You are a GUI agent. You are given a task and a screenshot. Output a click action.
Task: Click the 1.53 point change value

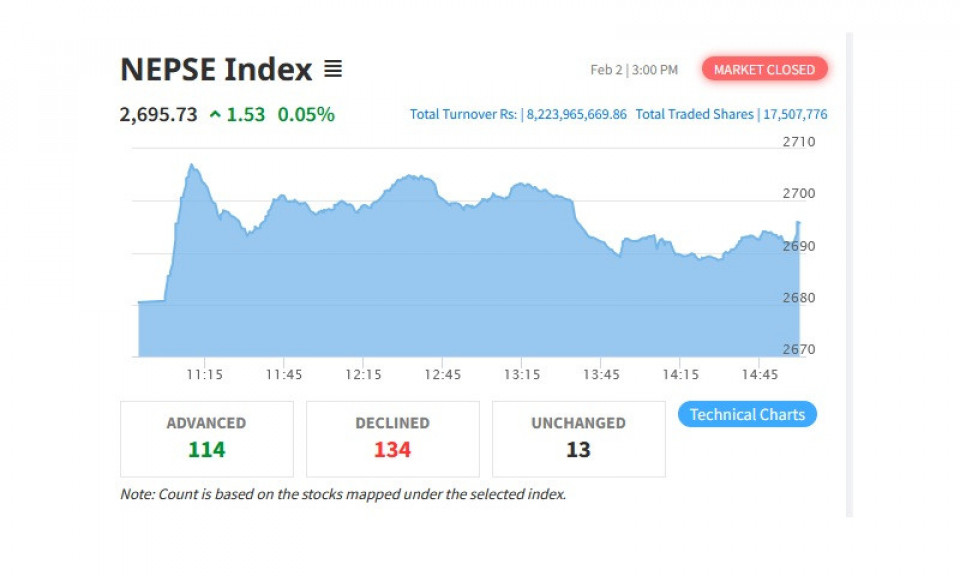pos(245,114)
